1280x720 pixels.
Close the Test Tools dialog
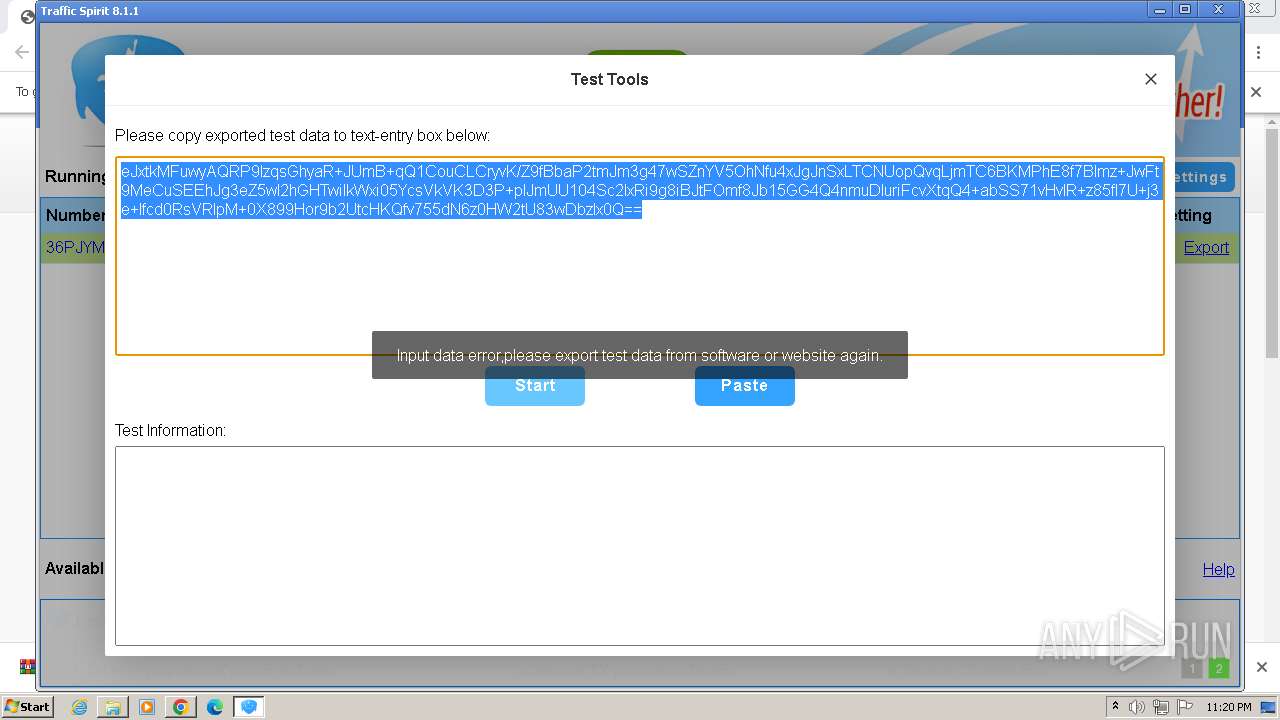1151,79
